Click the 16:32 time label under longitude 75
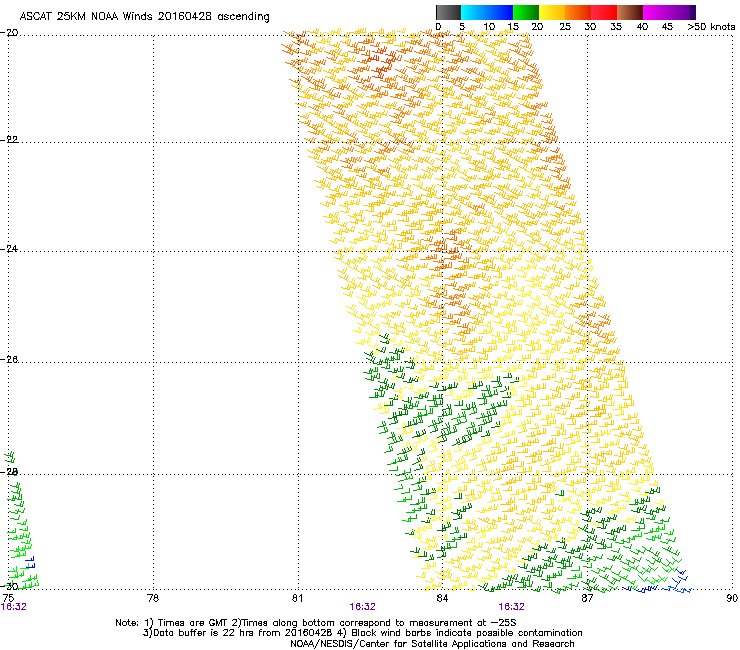The image size is (740, 650). pyautogui.click(x=14, y=607)
